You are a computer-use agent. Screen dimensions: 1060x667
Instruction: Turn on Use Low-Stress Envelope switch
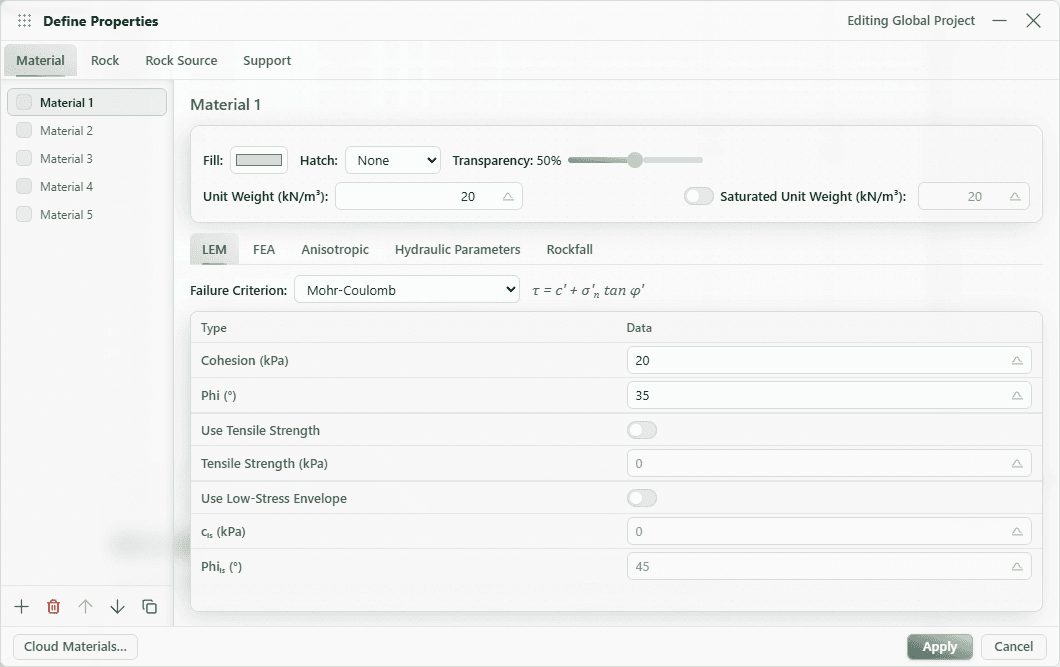click(x=642, y=498)
